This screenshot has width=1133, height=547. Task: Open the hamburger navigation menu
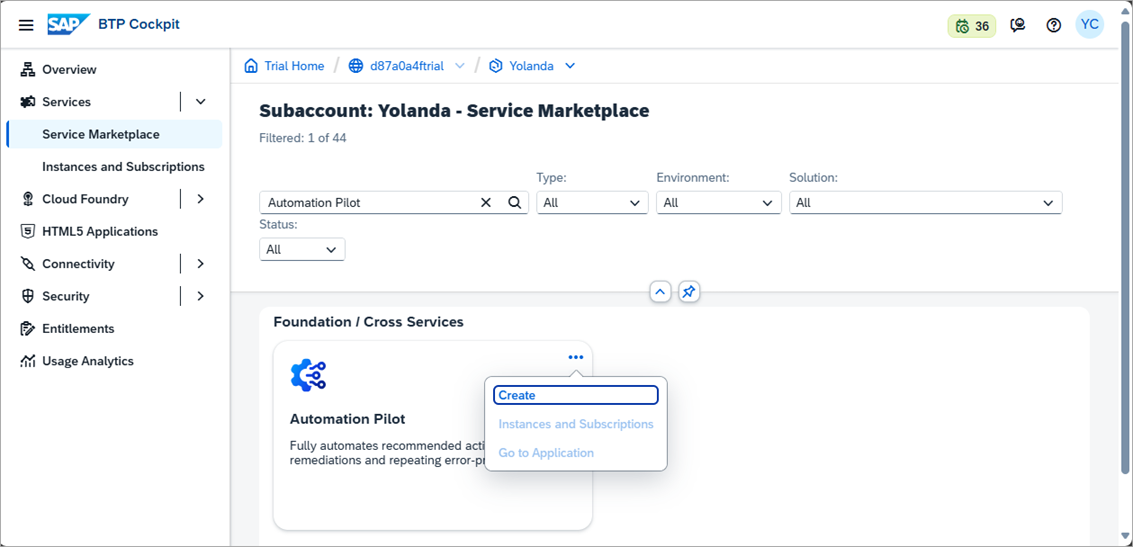point(26,25)
